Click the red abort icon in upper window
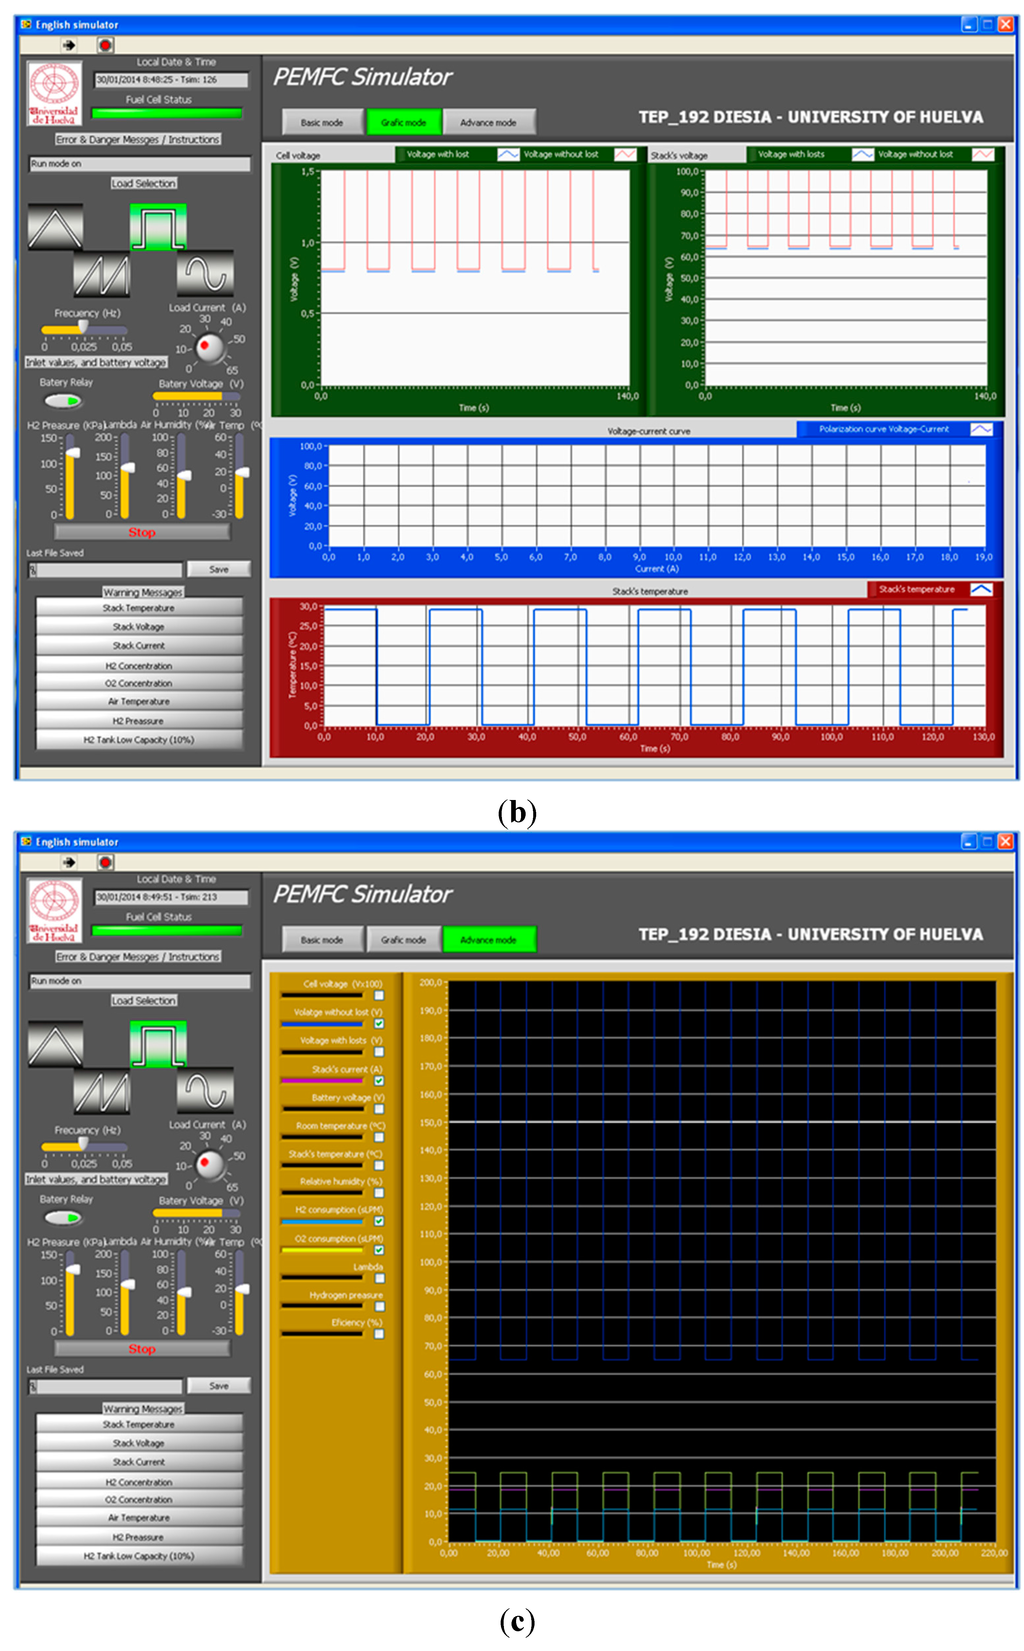The width and height of the screenshot is (1024, 1651). [x=106, y=45]
